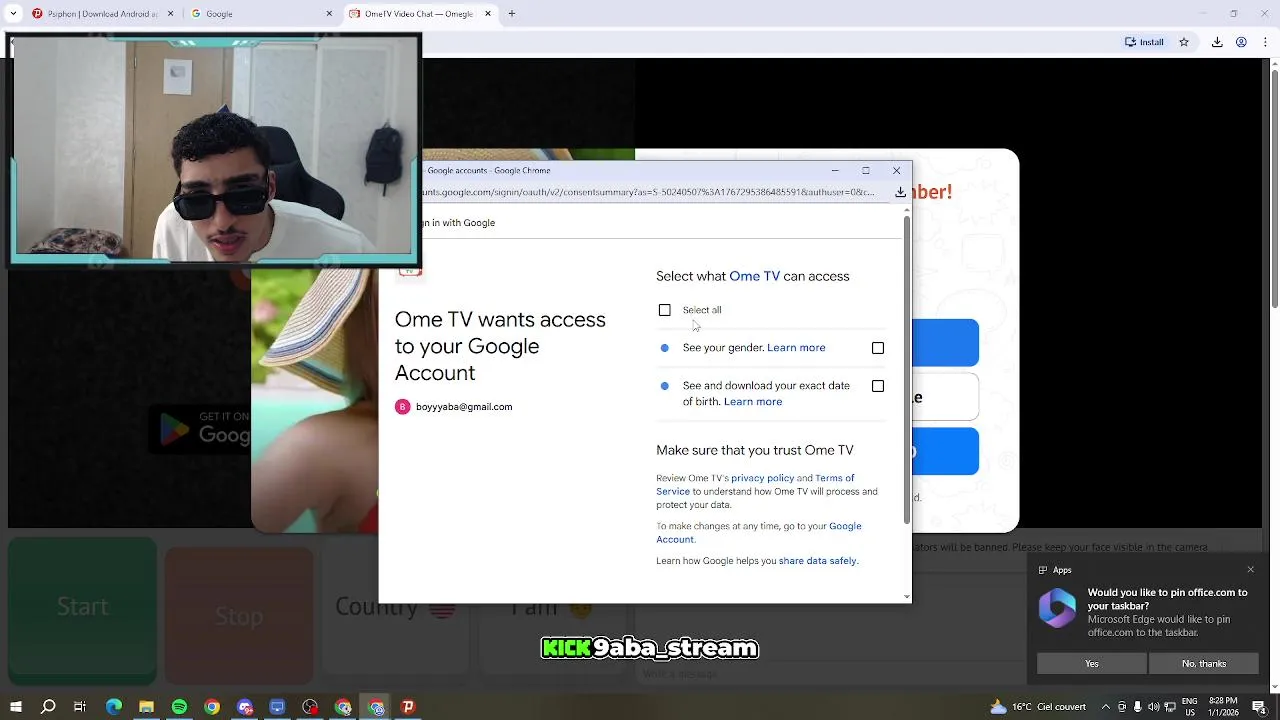
Task: Open the Chrome three-dot menu
Action: pos(1264,42)
